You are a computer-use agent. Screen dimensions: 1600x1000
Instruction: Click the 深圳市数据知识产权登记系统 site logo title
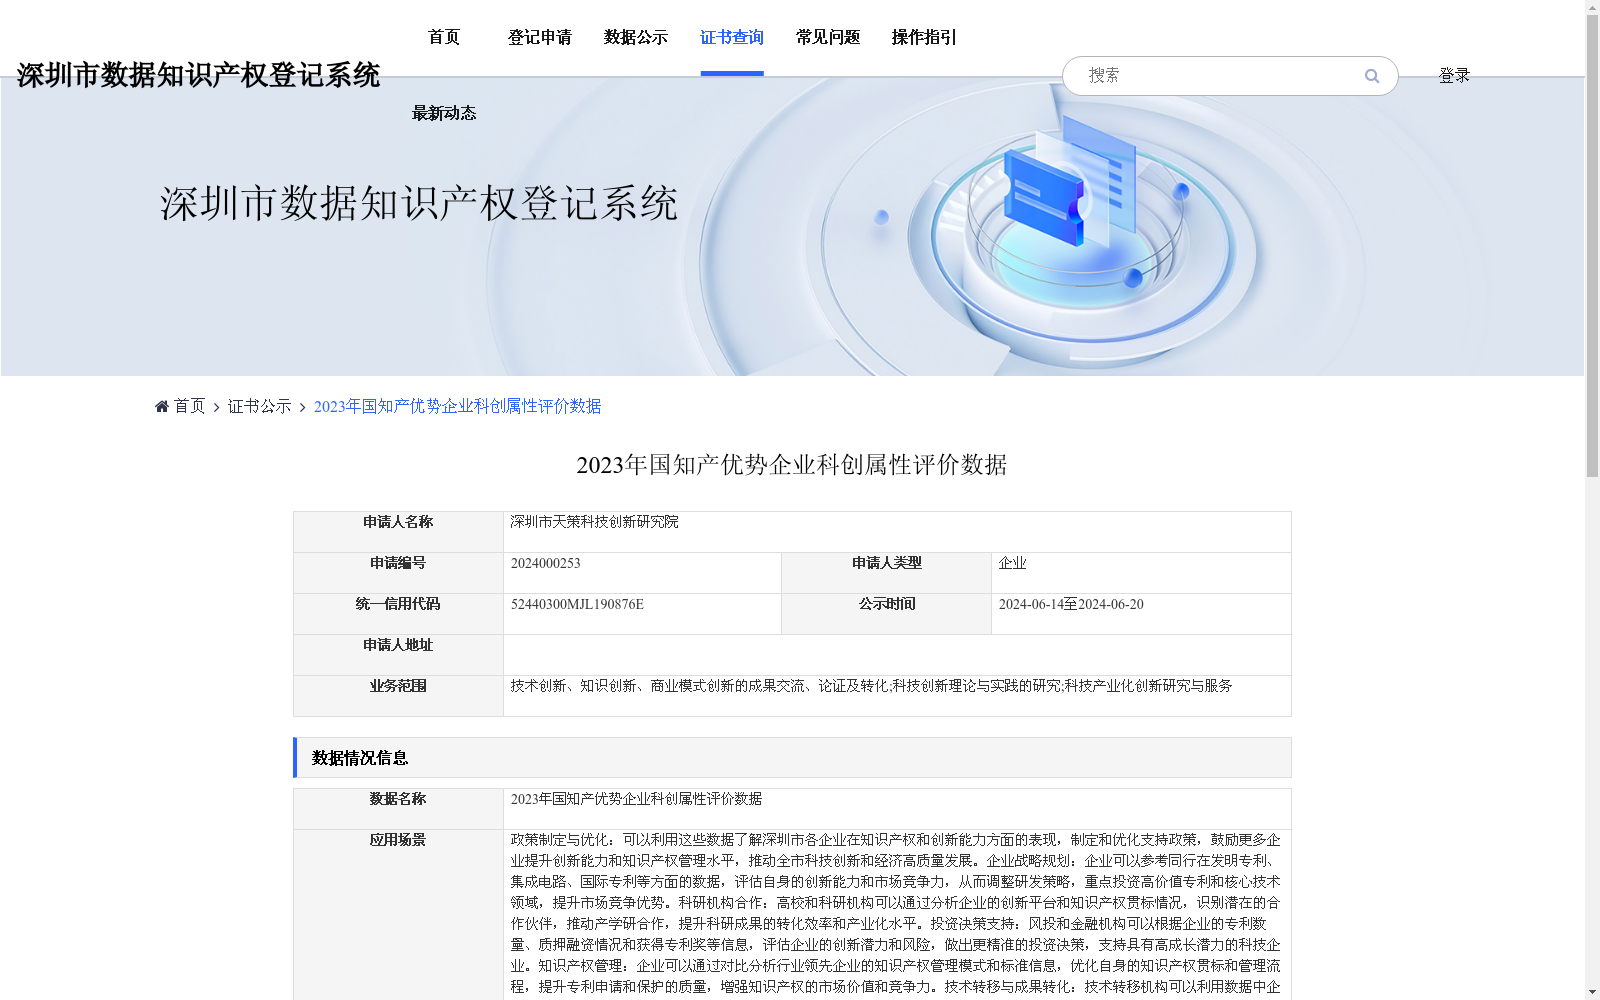pyautogui.click(x=198, y=75)
